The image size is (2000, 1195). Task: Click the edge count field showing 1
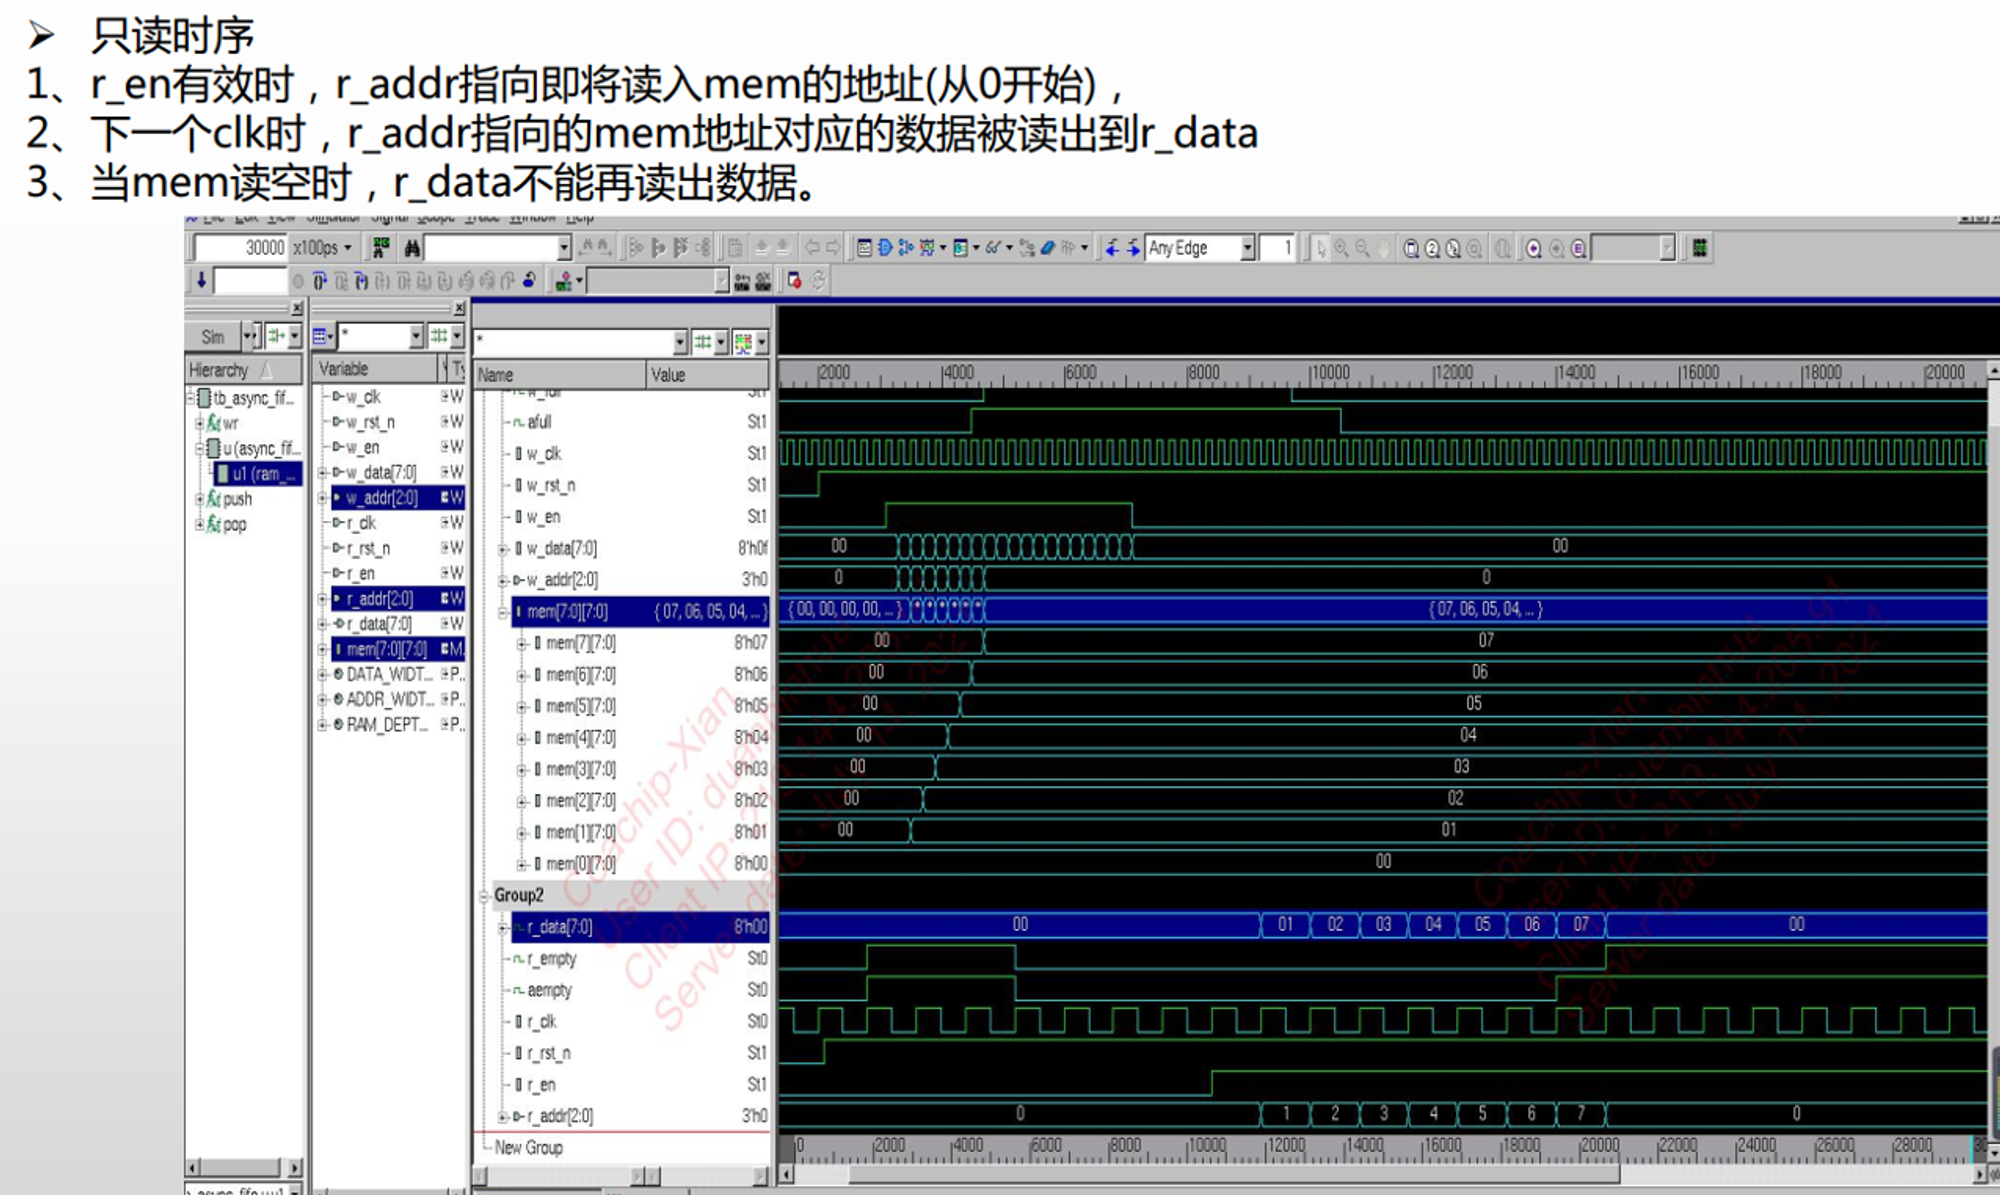[x=1277, y=248]
